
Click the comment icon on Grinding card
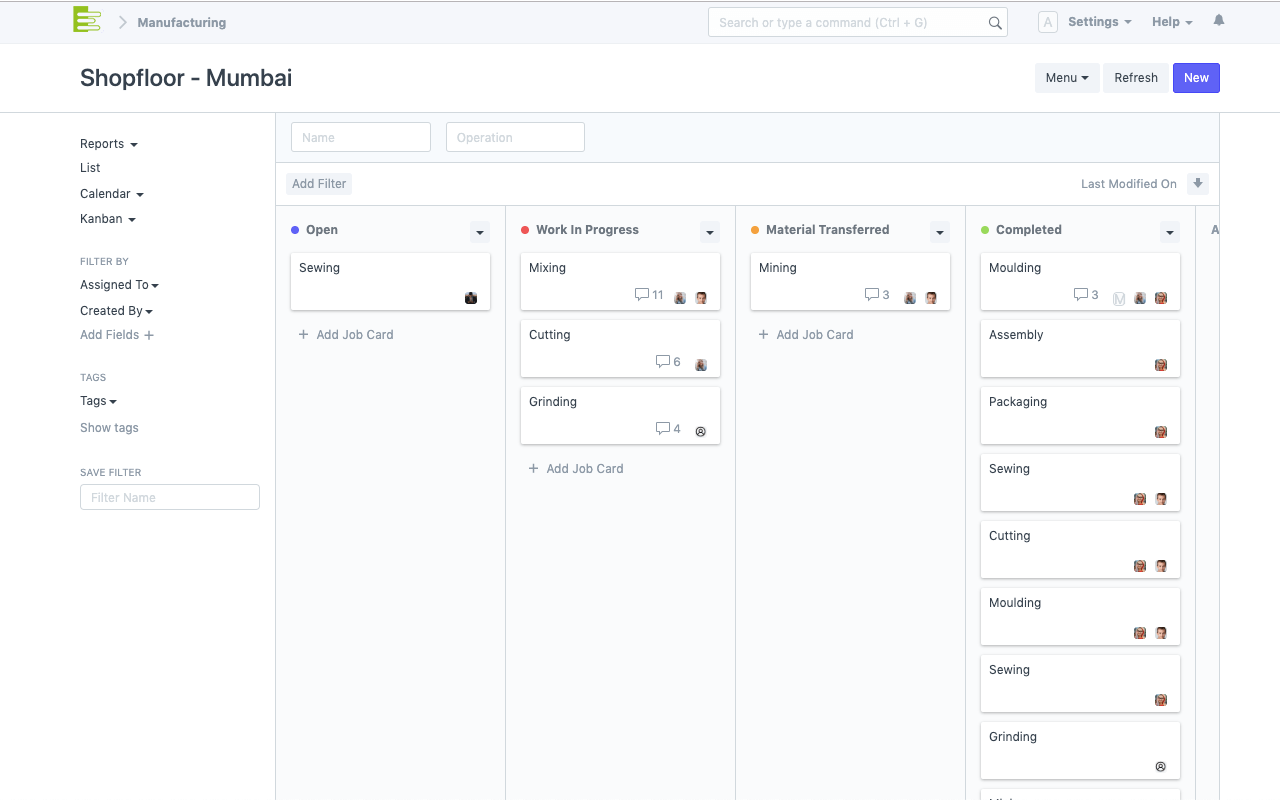tap(662, 429)
